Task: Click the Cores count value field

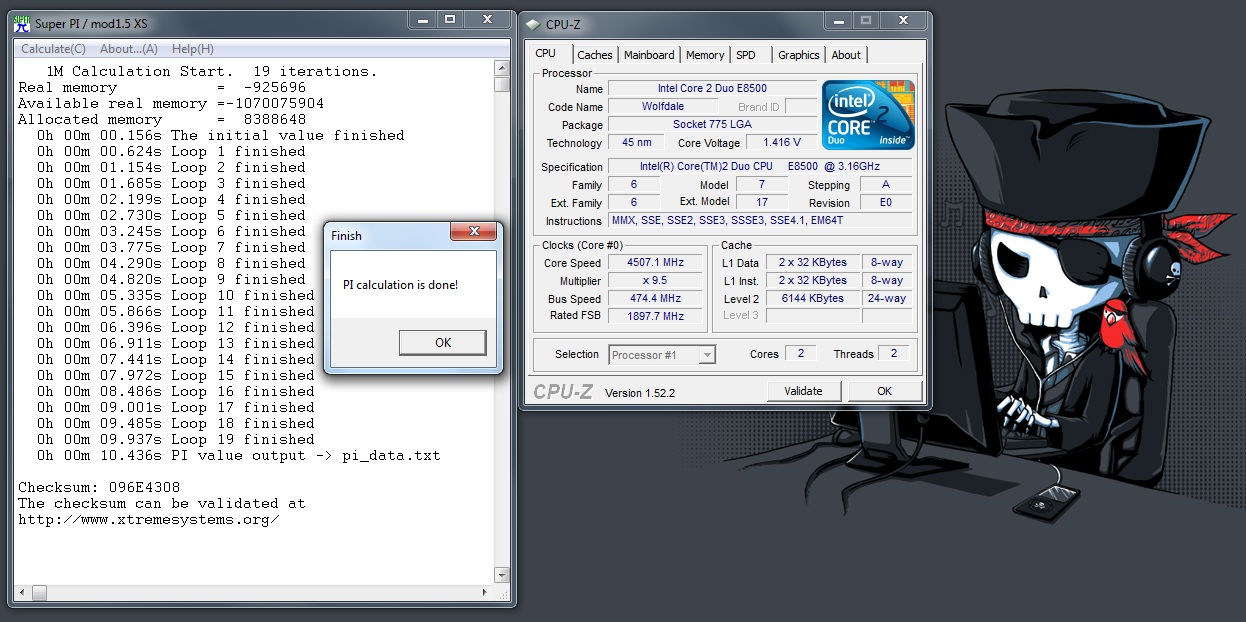Action: [x=800, y=354]
